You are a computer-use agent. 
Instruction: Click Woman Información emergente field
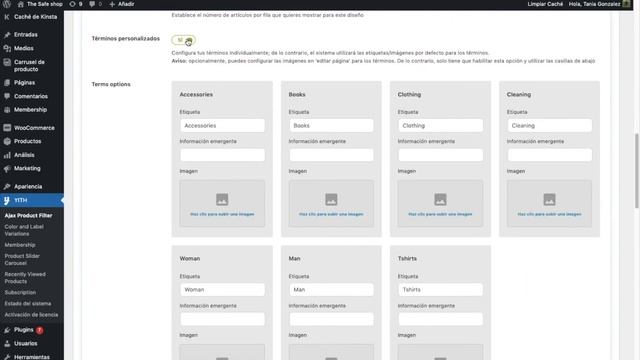coord(222,319)
